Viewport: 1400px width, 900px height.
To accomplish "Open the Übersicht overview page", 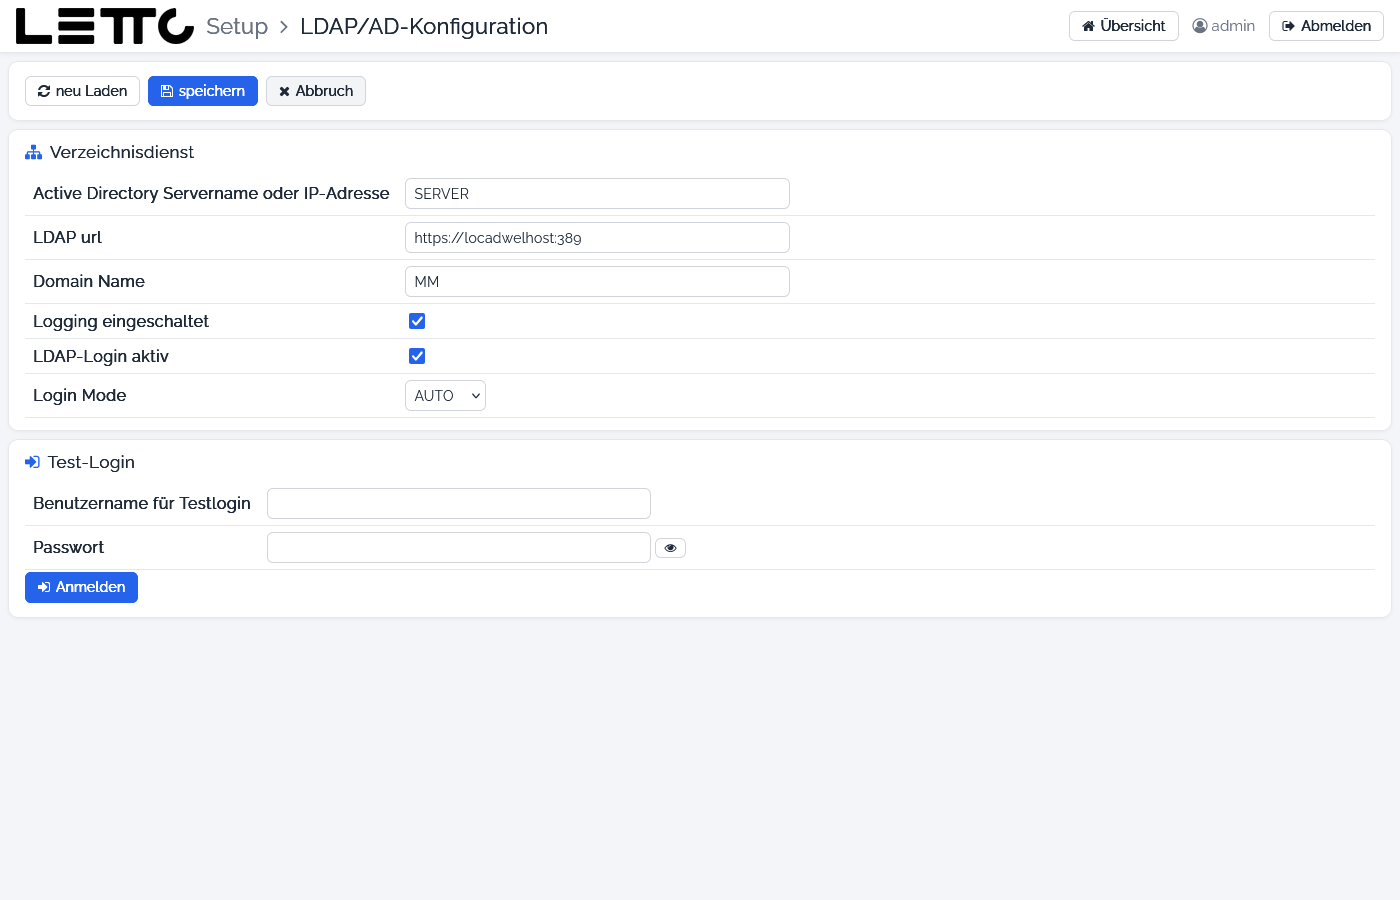I will 1124,26.
